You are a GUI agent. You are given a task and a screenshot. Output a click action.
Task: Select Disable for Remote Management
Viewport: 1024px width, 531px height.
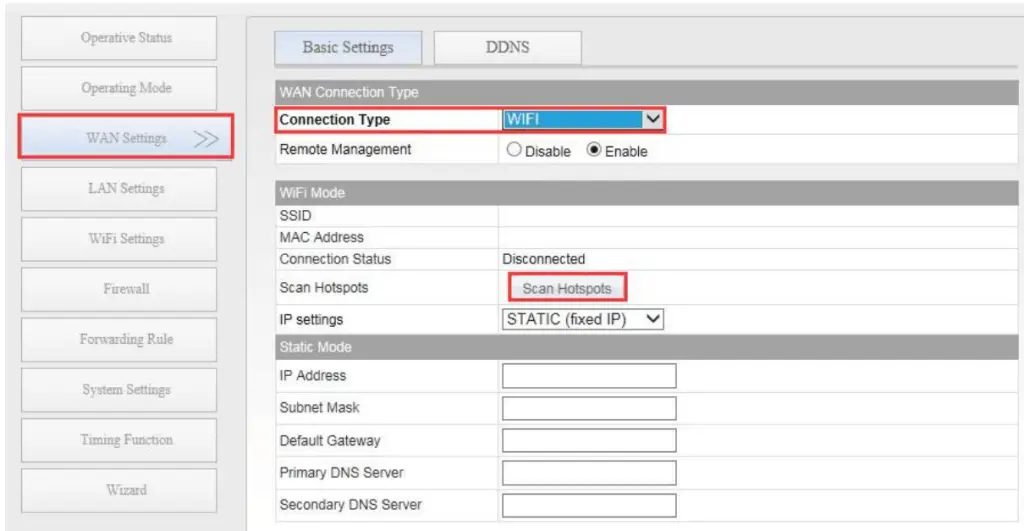pos(515,151)
